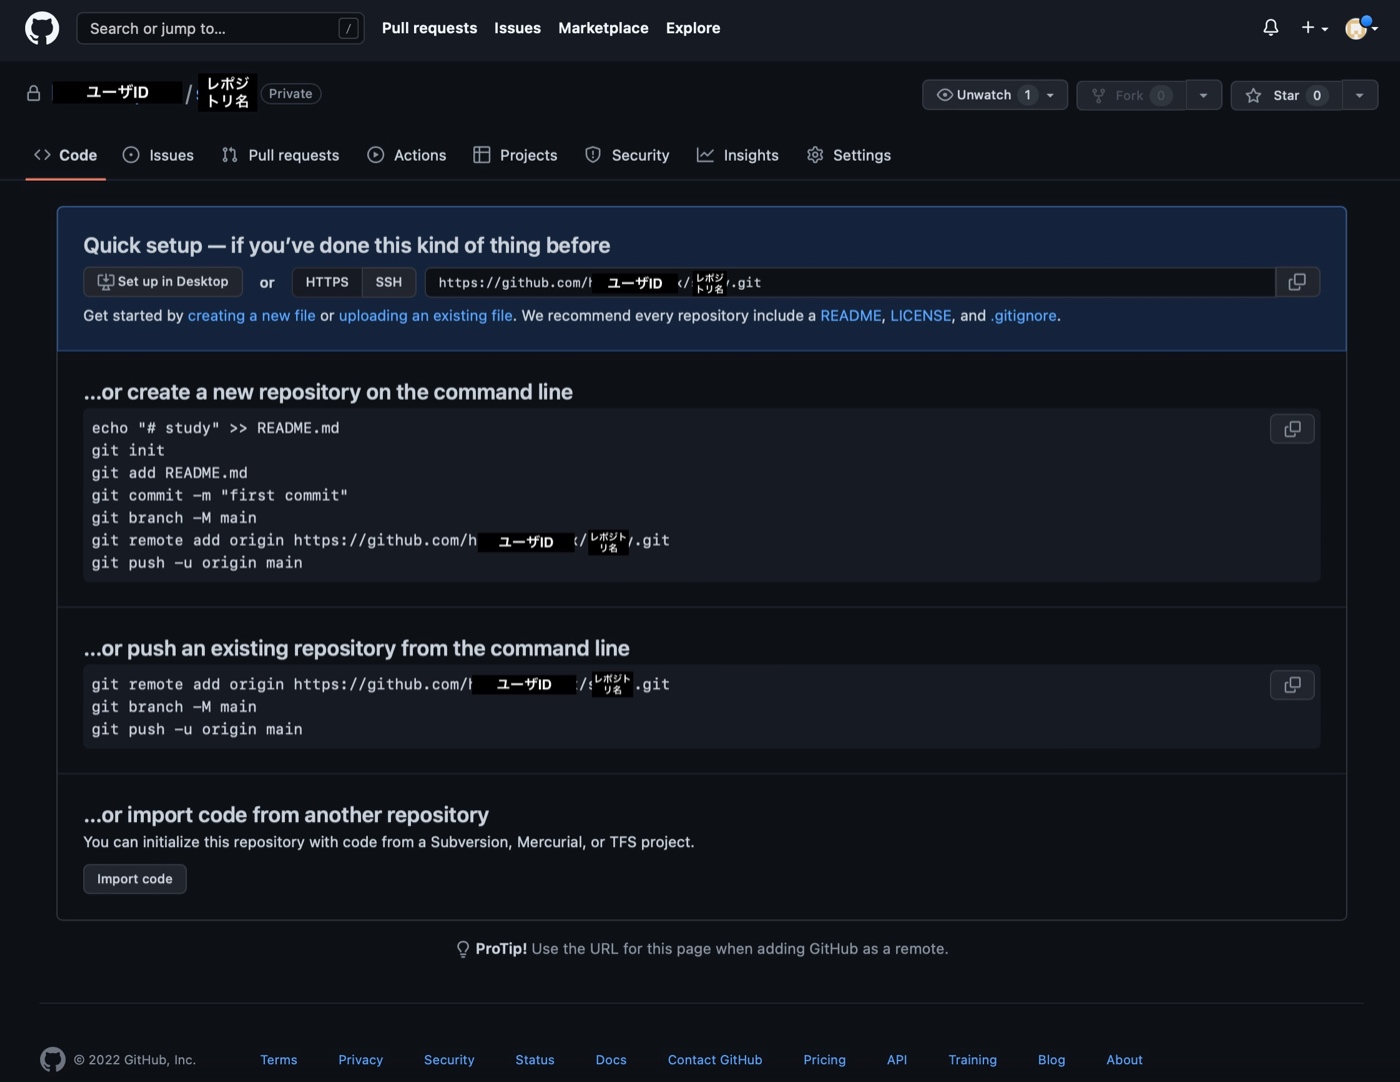Open Status in the footer
Screen dimensions: 1400x1082
pos(535,1060)
